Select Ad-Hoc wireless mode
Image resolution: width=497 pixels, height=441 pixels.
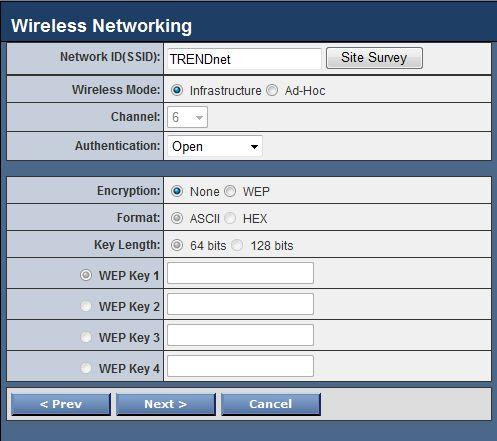pos(272,90)
